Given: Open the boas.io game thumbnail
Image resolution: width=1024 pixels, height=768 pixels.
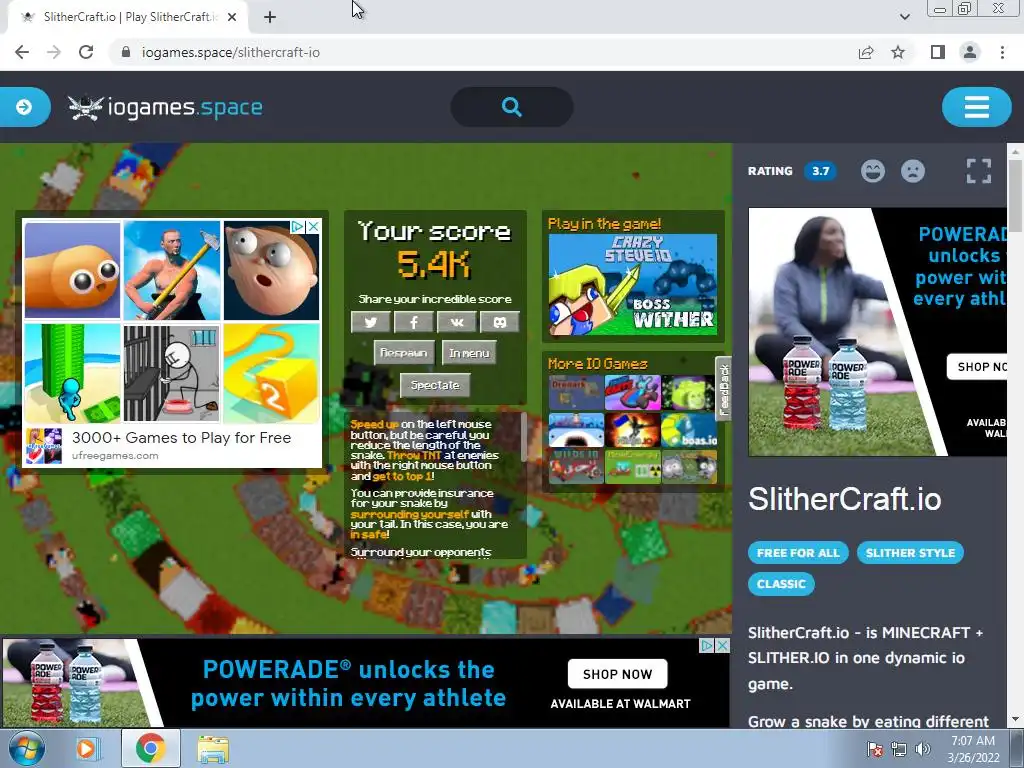Looking at the screenshot, I should [x=689, y=430].
